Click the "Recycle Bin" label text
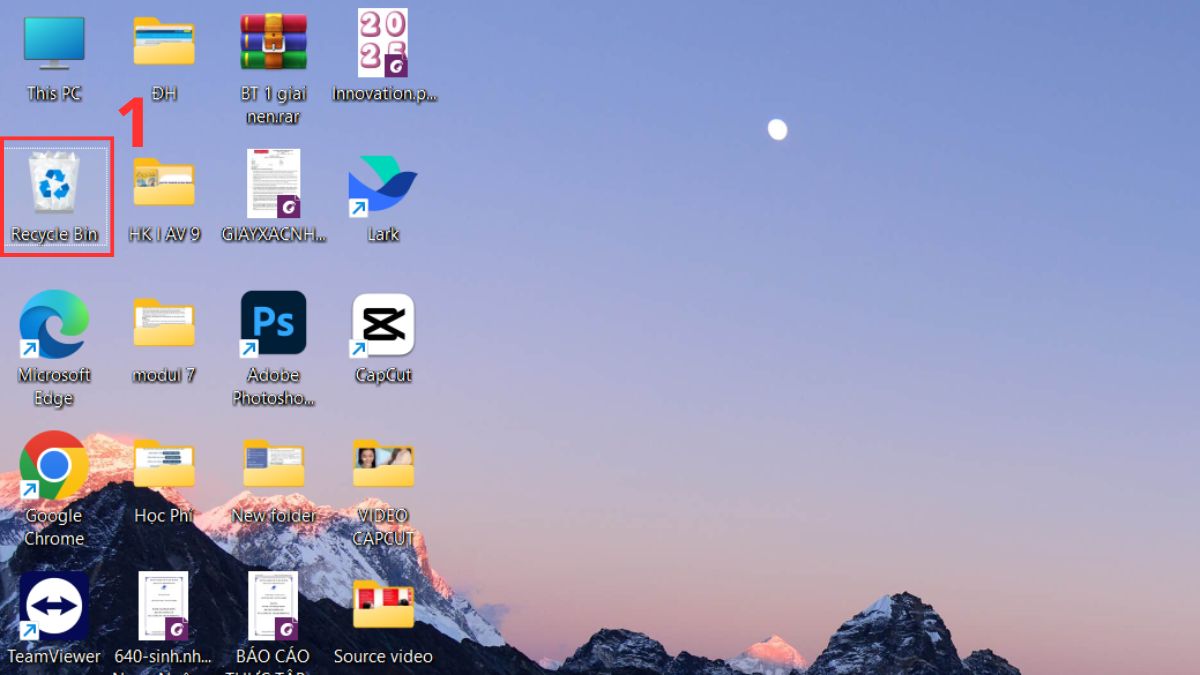 (x=55, y=235)
